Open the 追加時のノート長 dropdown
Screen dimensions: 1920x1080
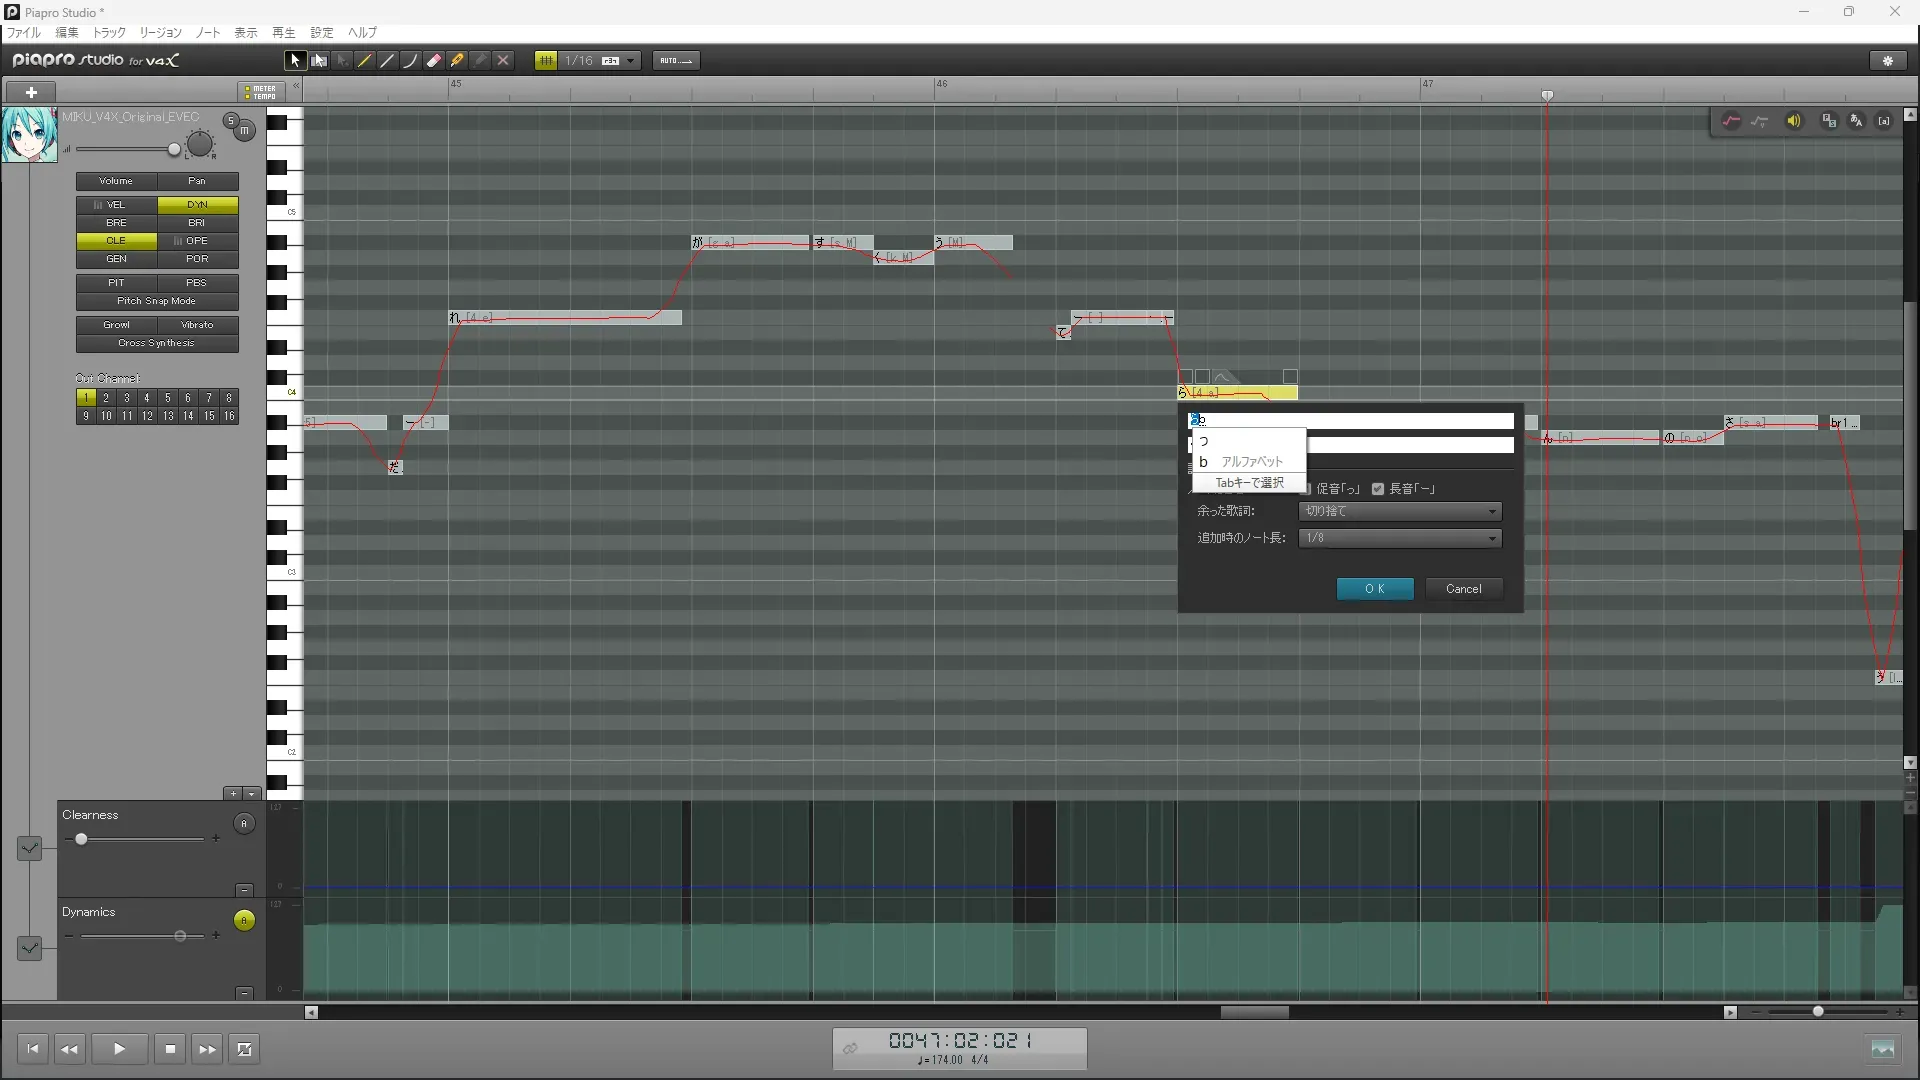[1399, 538]
